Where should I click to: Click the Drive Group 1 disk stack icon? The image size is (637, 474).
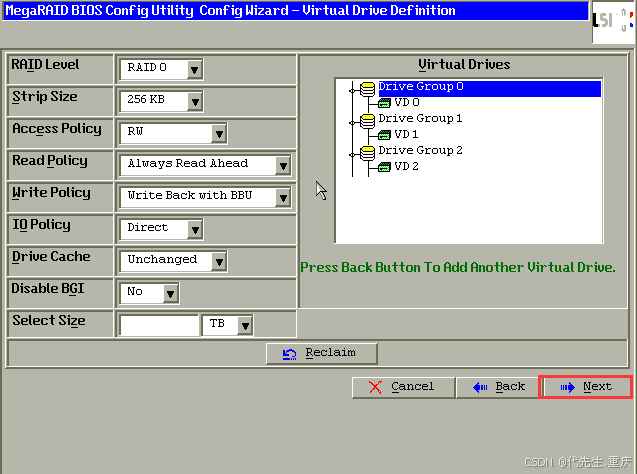[x=368, y=121]
